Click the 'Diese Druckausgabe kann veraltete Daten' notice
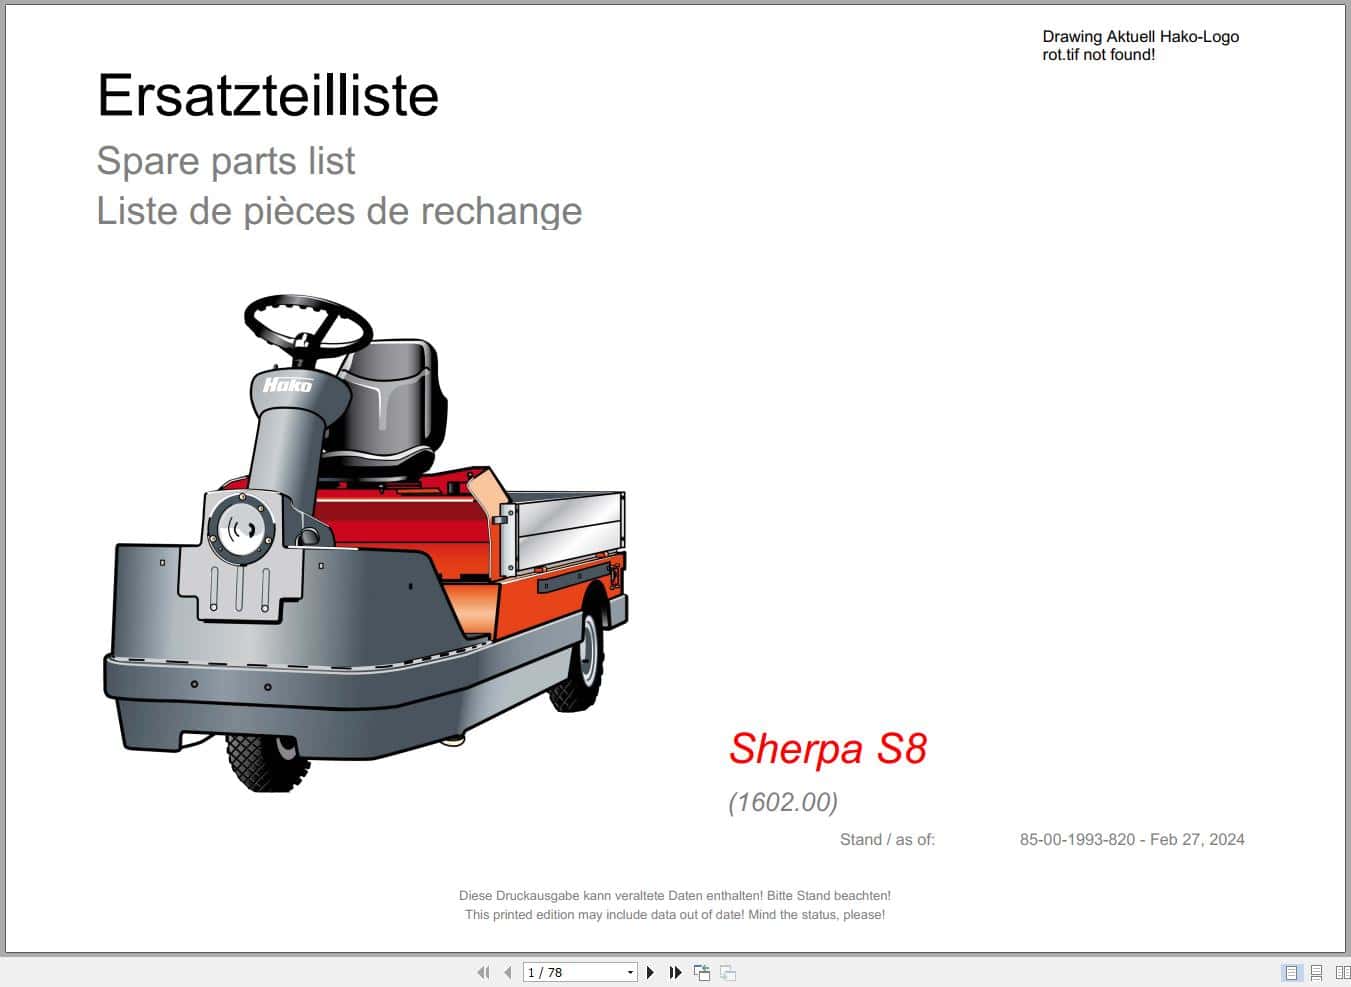Screen dimensions: 1351x987 click(x=675, y=896)
